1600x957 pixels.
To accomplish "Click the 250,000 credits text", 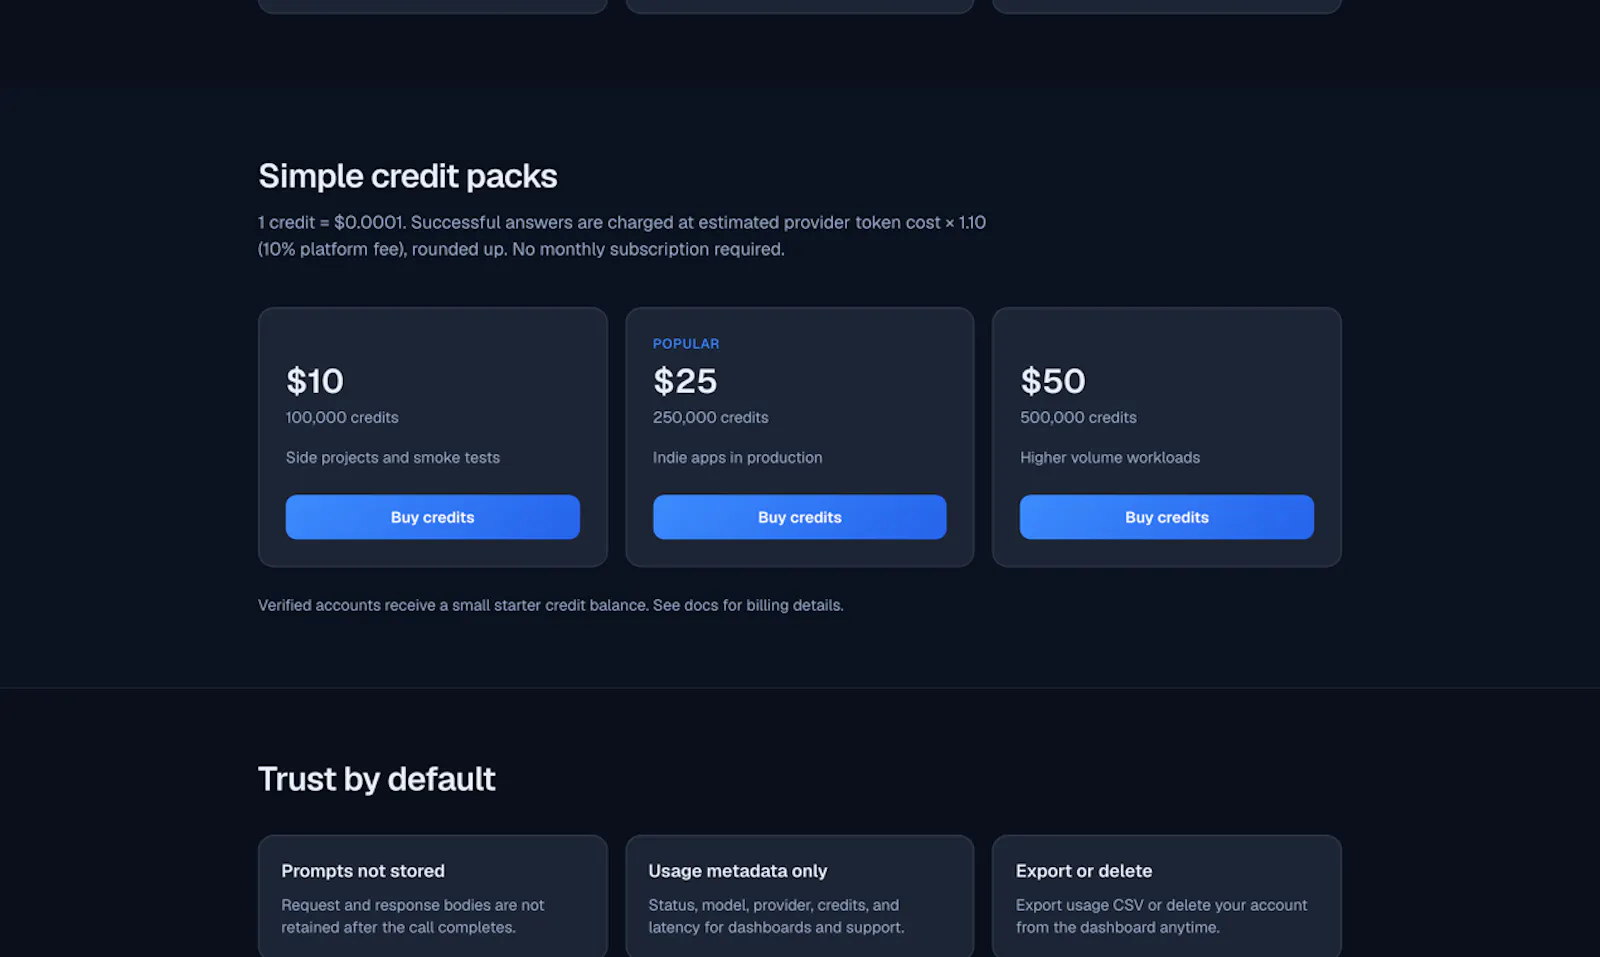I will coord(711,417).
